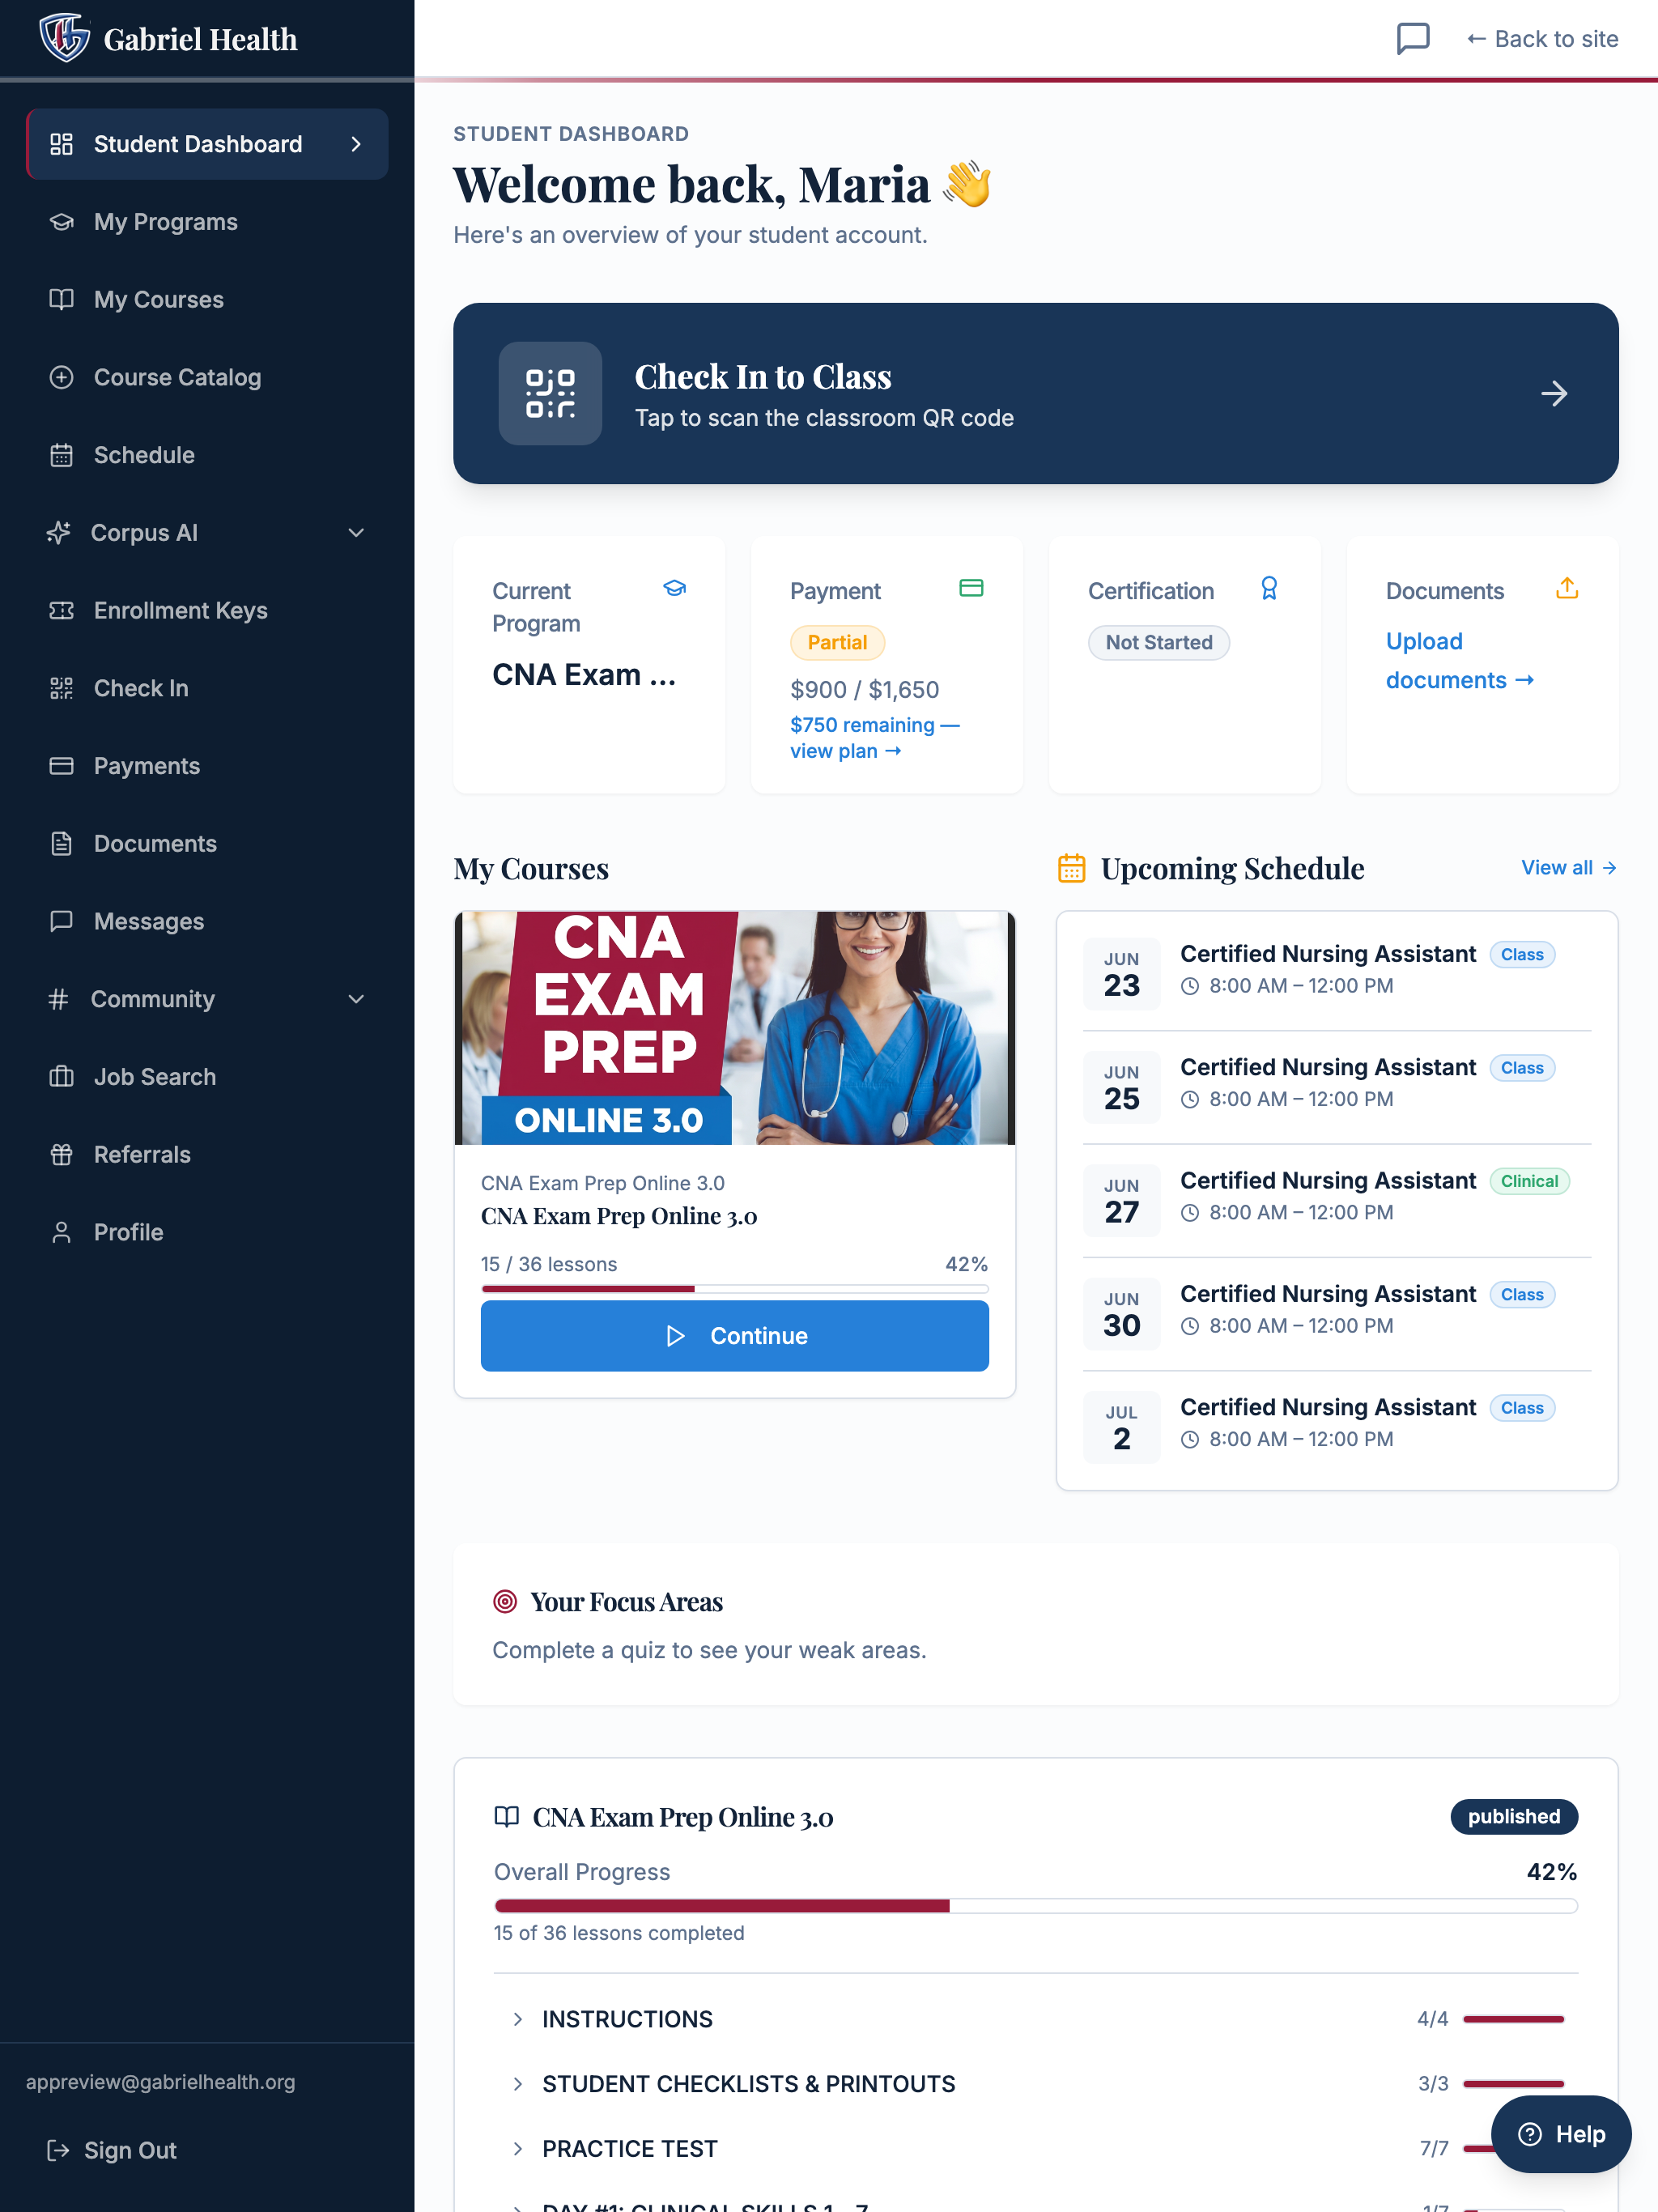1658x2212 pixels.
Task: Click the Course Catalog plus-circle icon
Action: tap(61, 377)
